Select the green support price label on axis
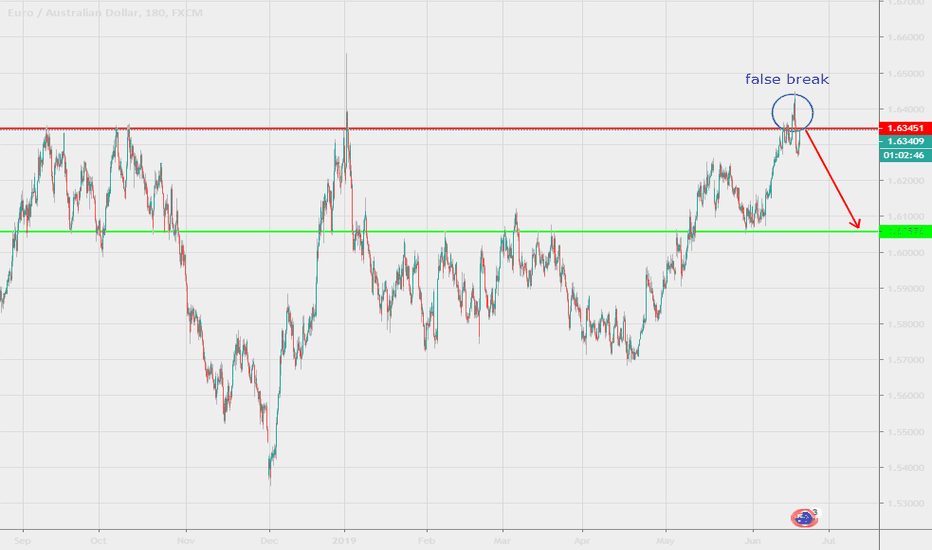Viewport: 932px width, 550px height. click(905, 231)
